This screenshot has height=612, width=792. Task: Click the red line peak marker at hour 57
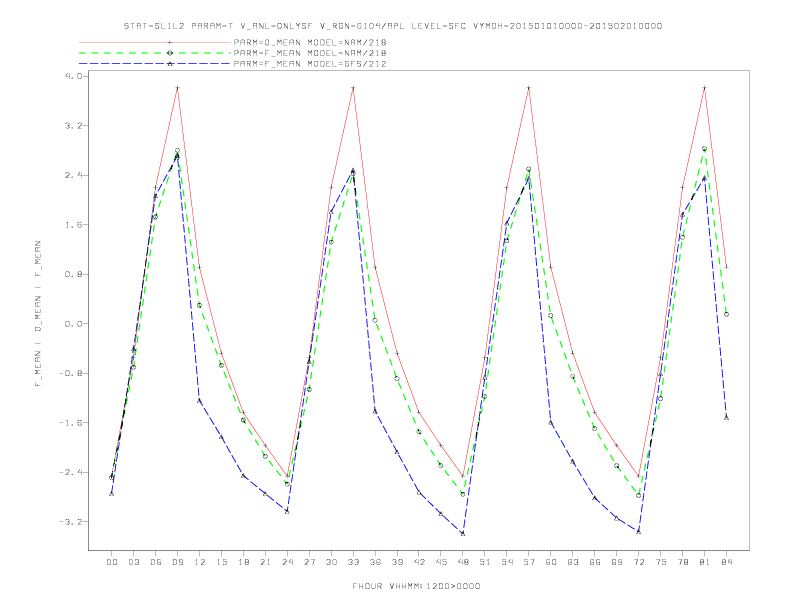point(529,88)
